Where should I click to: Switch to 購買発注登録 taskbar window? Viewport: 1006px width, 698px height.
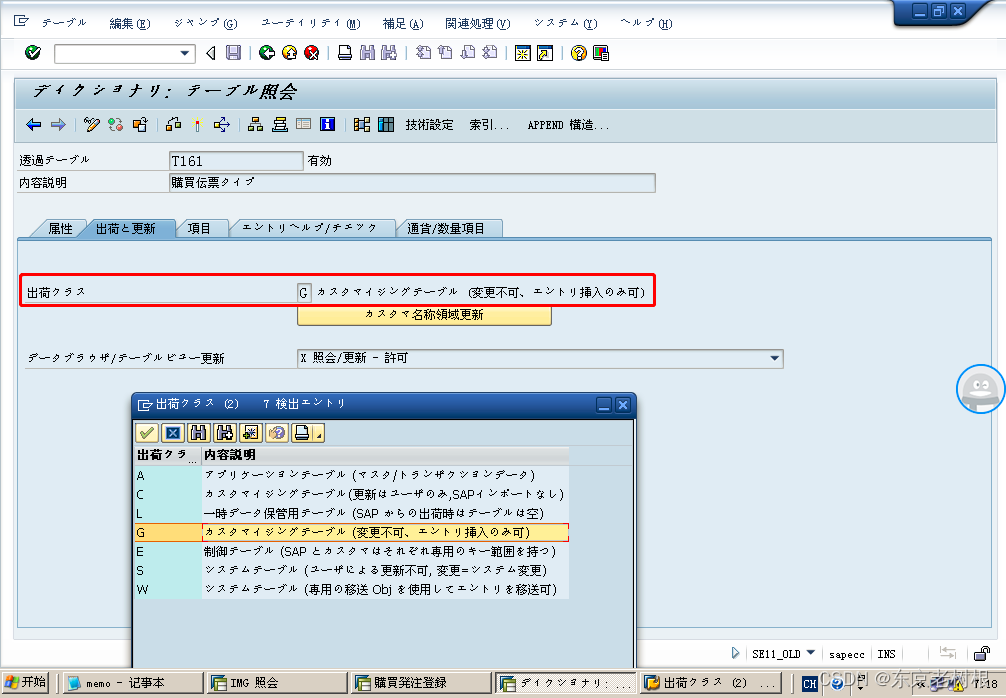421,683
